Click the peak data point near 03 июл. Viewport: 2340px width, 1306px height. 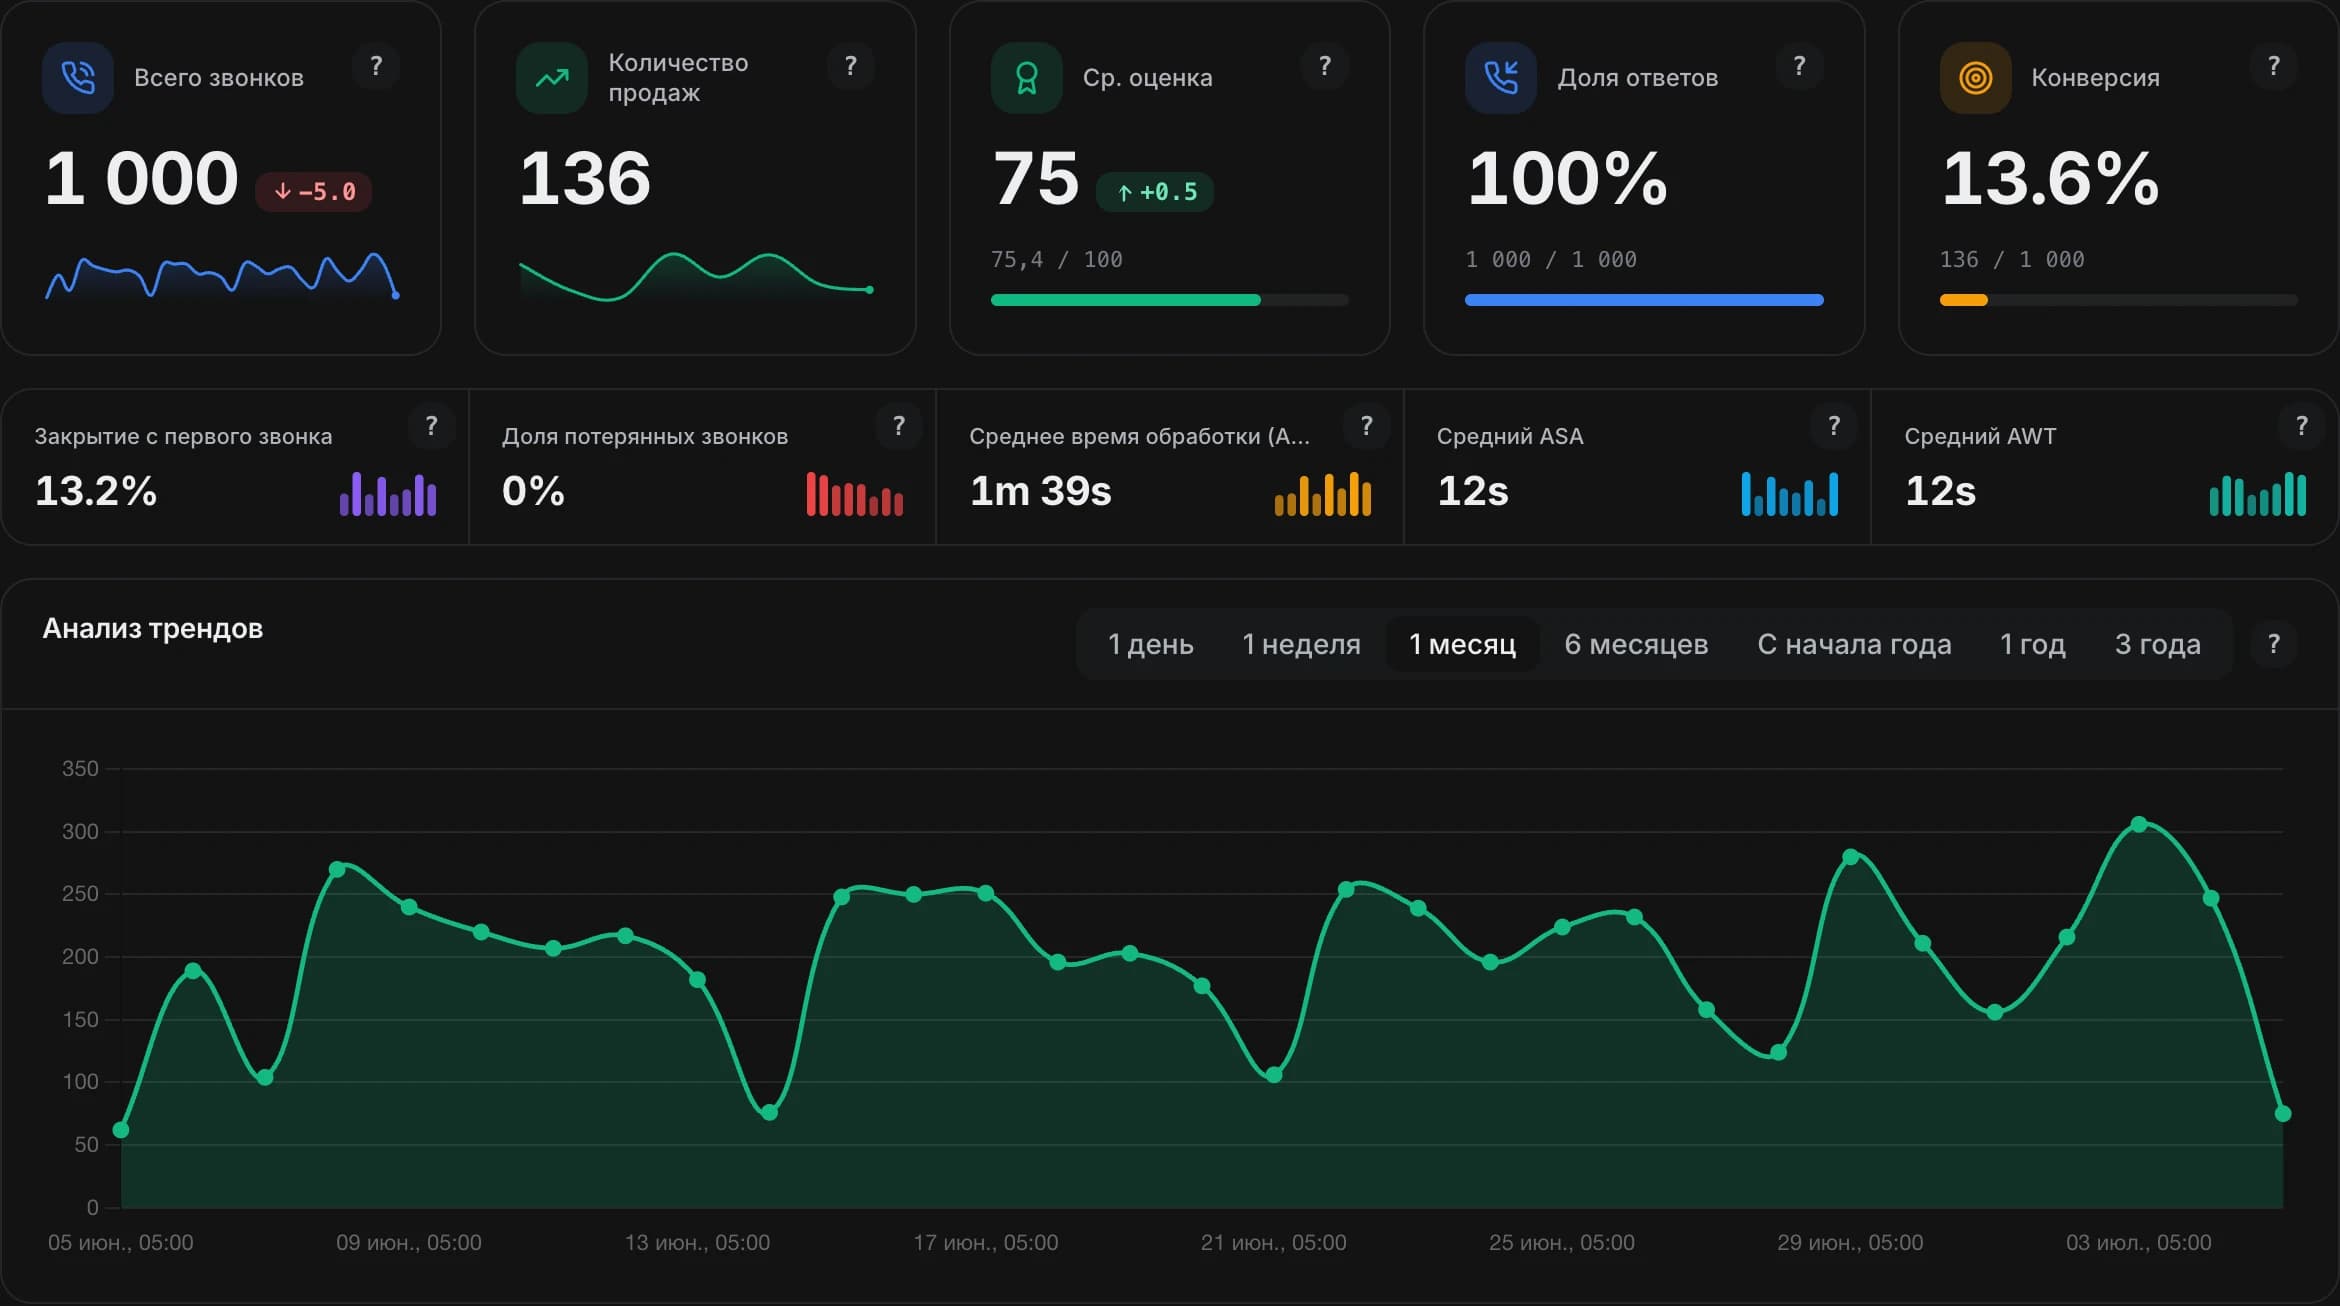click(2138, 825)
